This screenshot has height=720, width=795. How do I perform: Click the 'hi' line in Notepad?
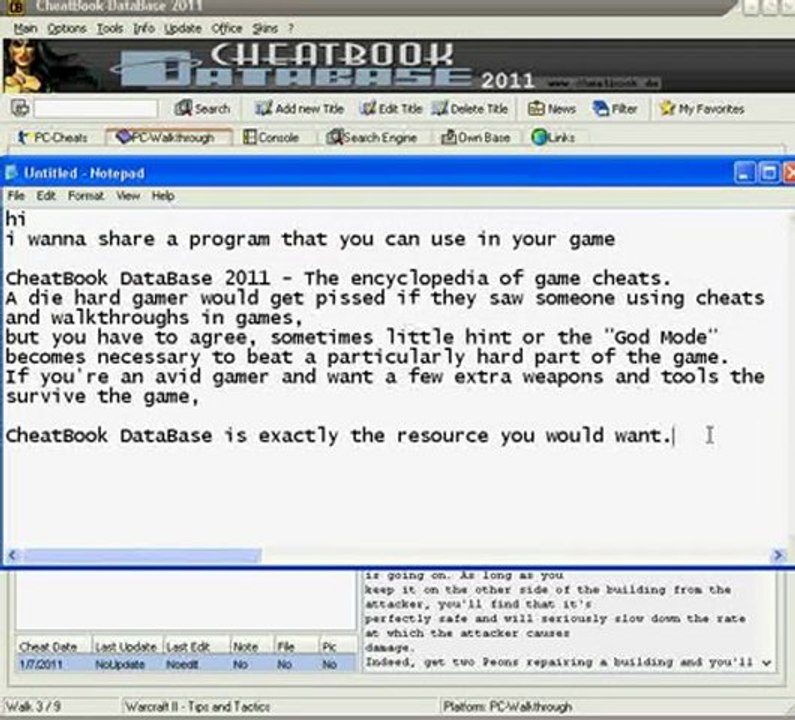[15, 219]
